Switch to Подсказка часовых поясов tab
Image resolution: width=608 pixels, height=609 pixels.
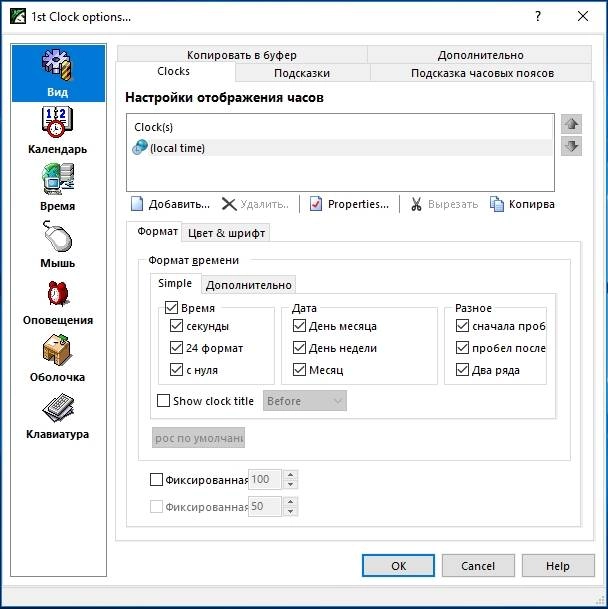[482, 73]
